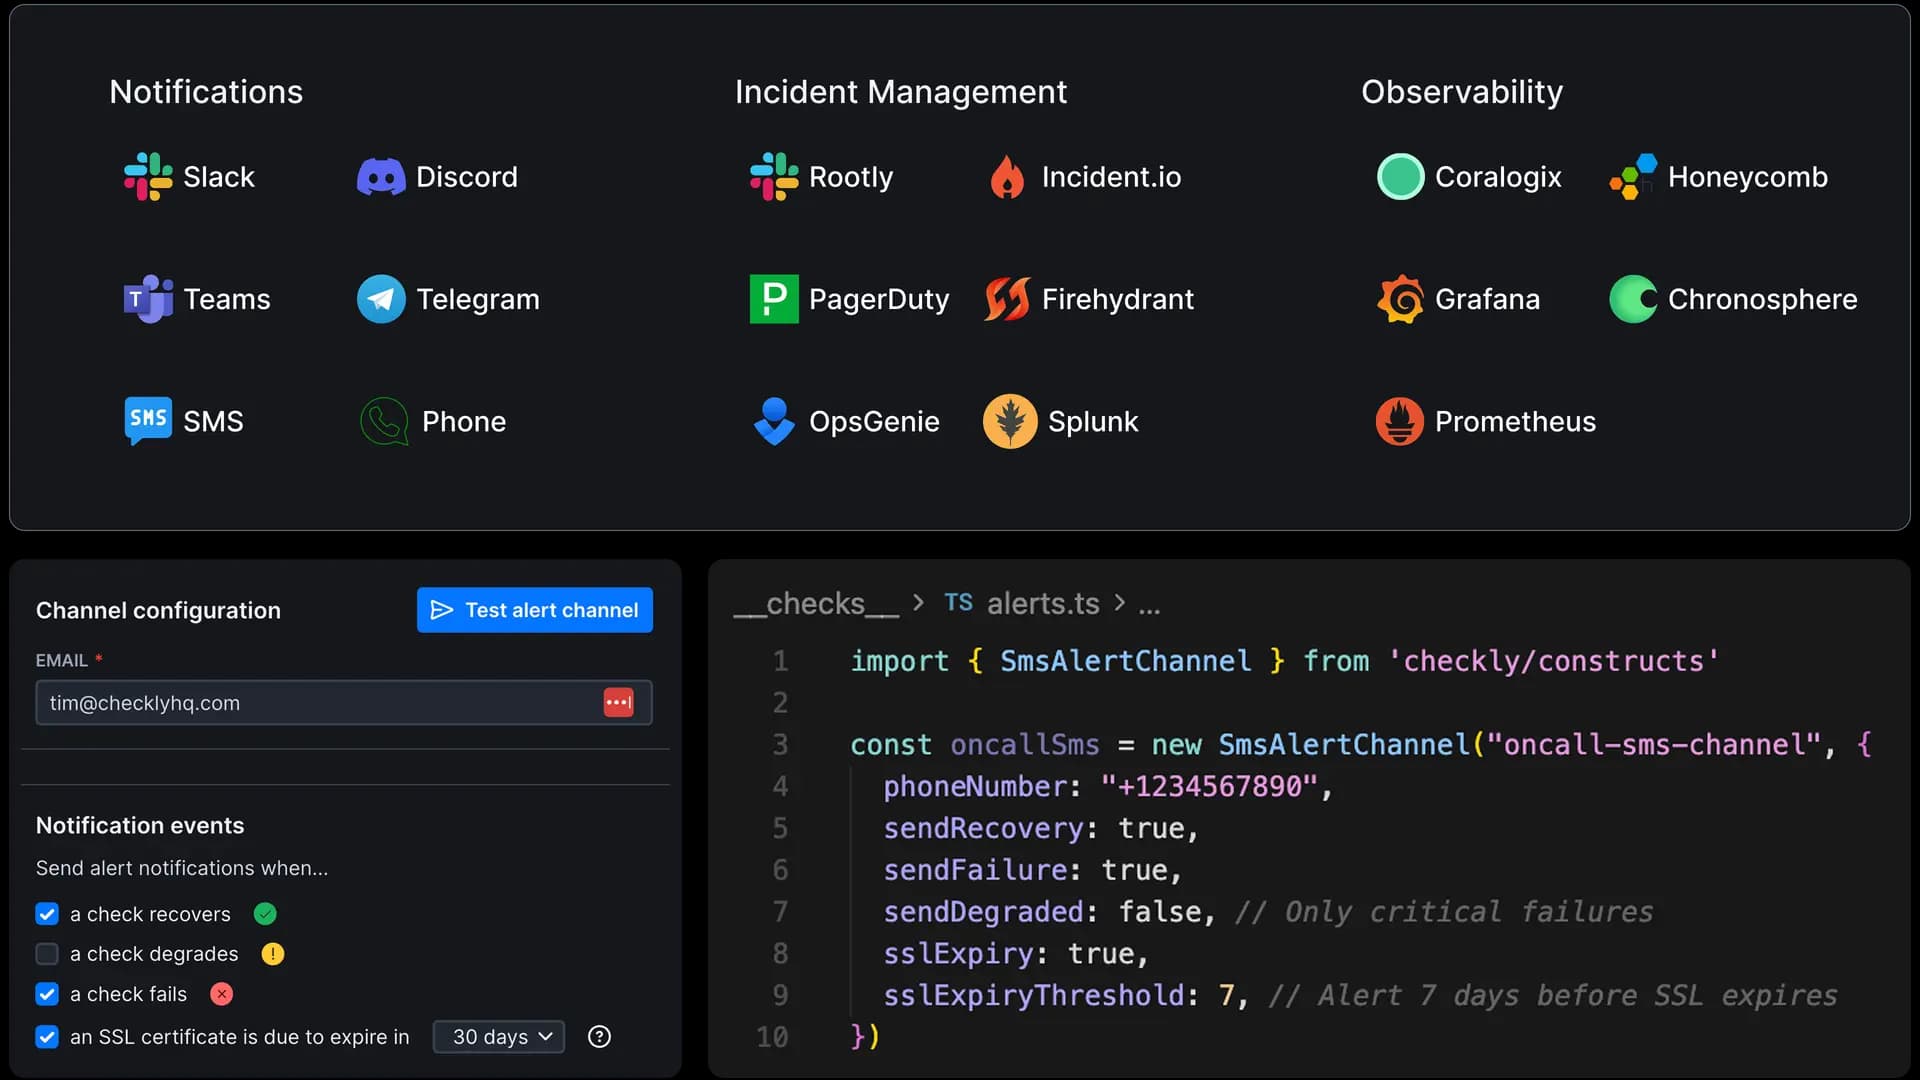Click the 'Send alert notifications when...' text
The height and width of the screenshot is (1080, 1920).
(x=182, y=868)
